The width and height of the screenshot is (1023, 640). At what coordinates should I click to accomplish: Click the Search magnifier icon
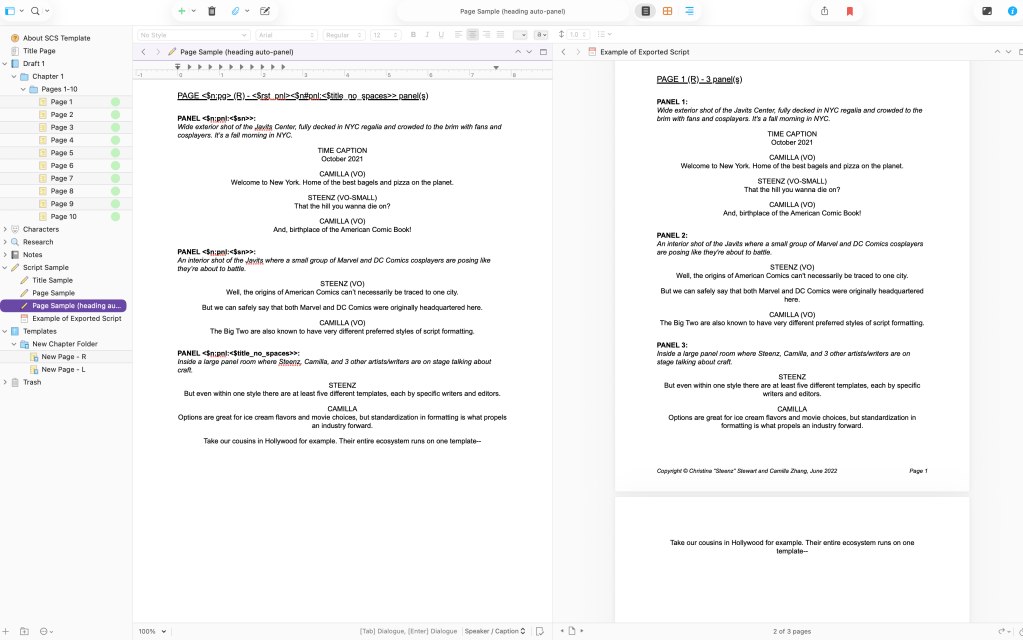pos(36,11)
